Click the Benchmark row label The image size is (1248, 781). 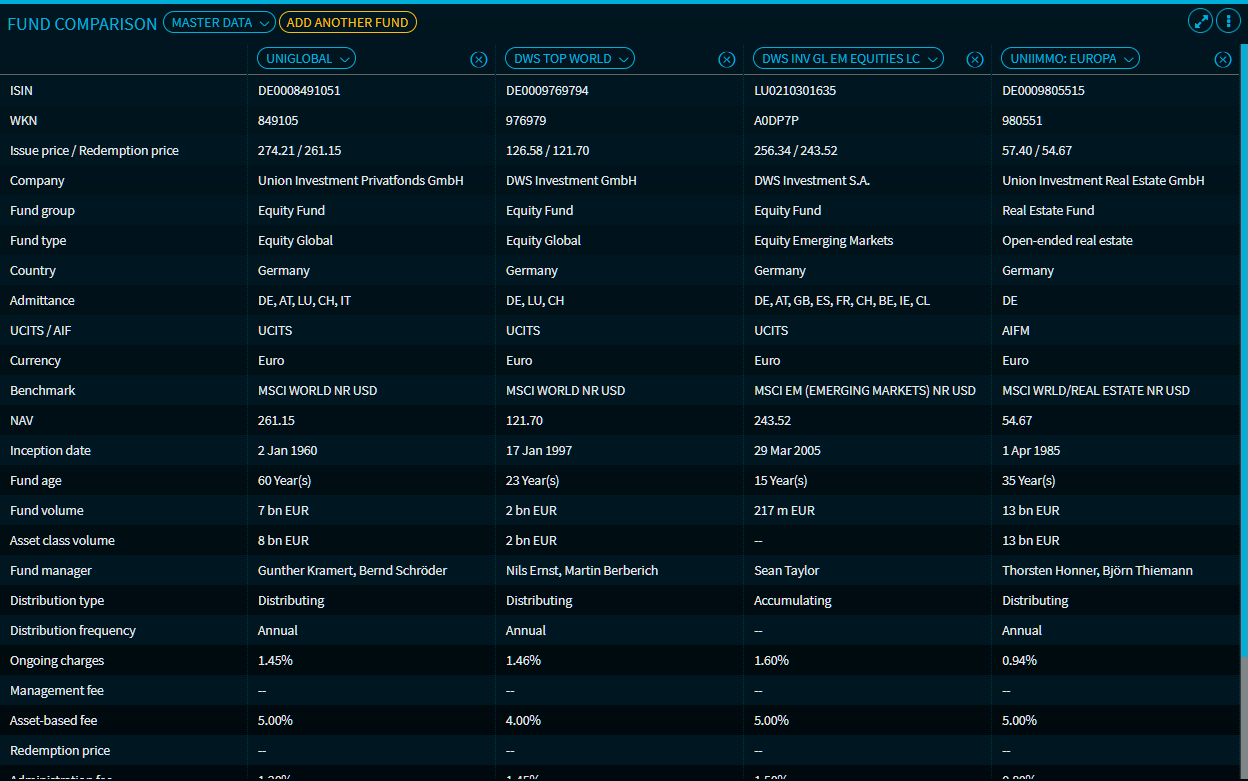43,391
